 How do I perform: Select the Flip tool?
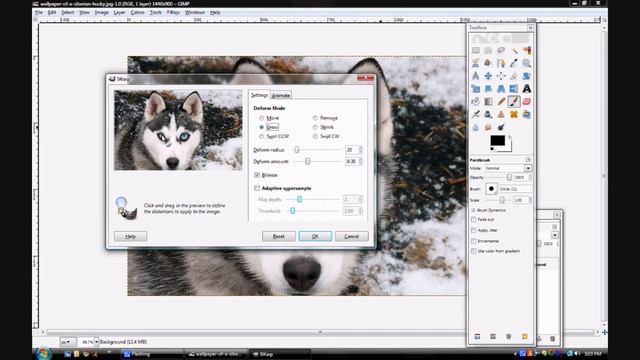click(514, 89)
